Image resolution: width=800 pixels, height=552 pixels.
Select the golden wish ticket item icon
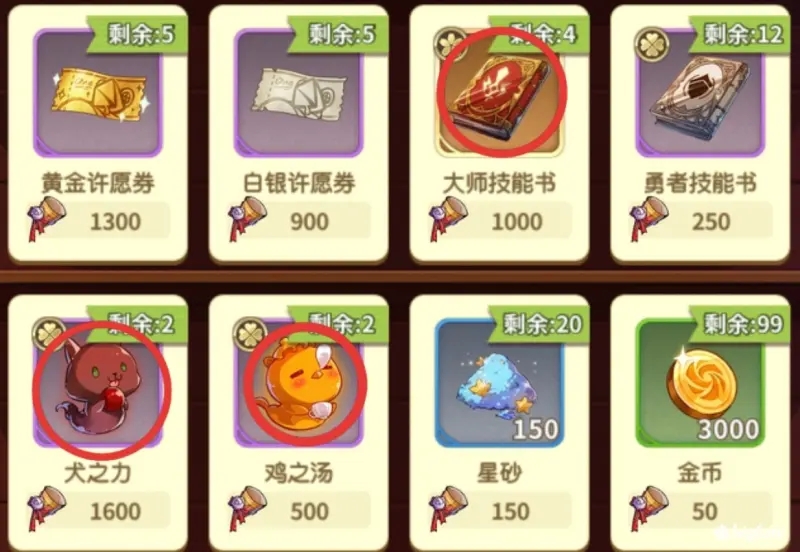pyautogui.click(x=98, y=93)
